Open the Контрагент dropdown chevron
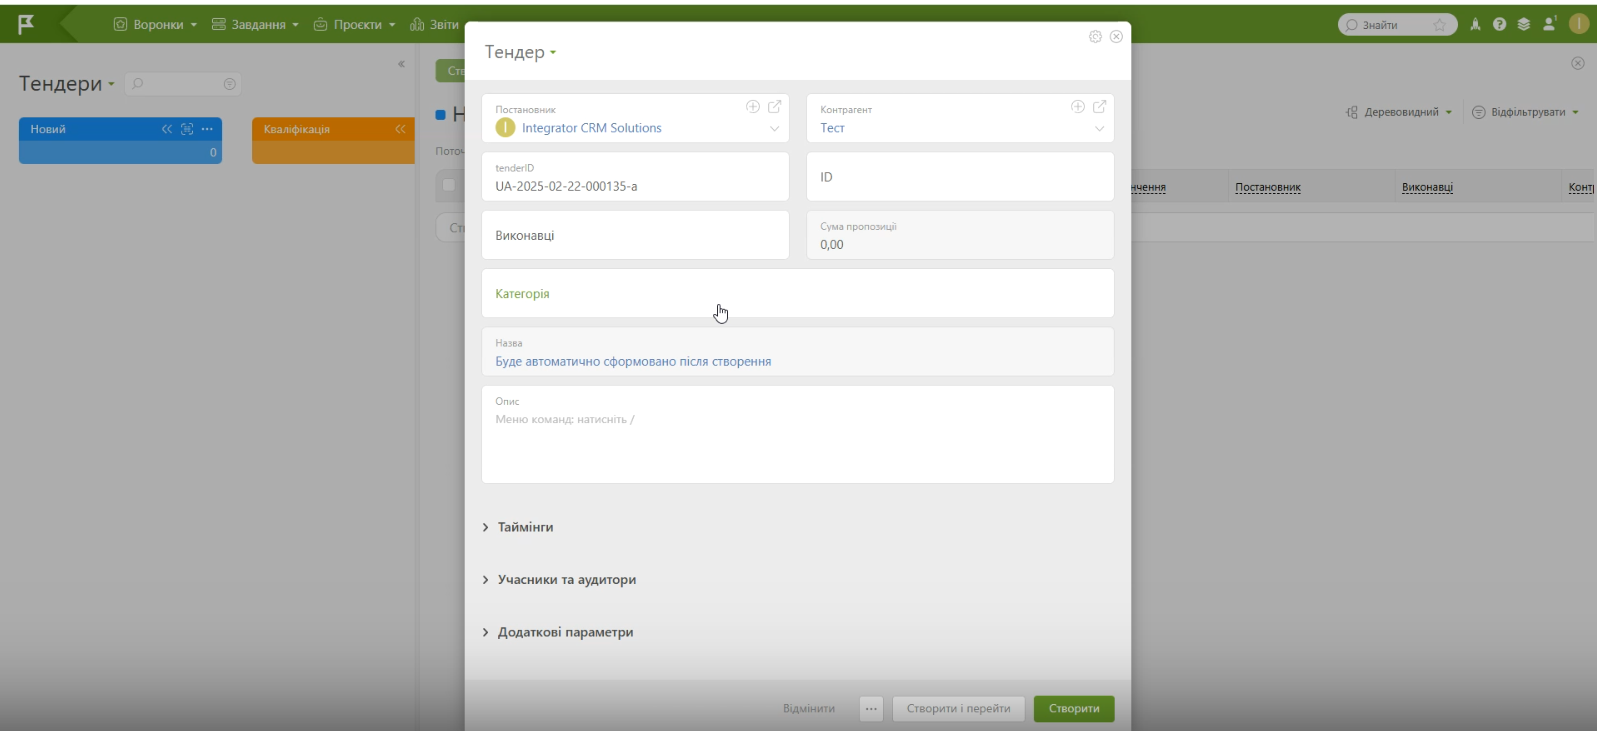This screenshot has width=1597, height=731. pos(1099,129)
